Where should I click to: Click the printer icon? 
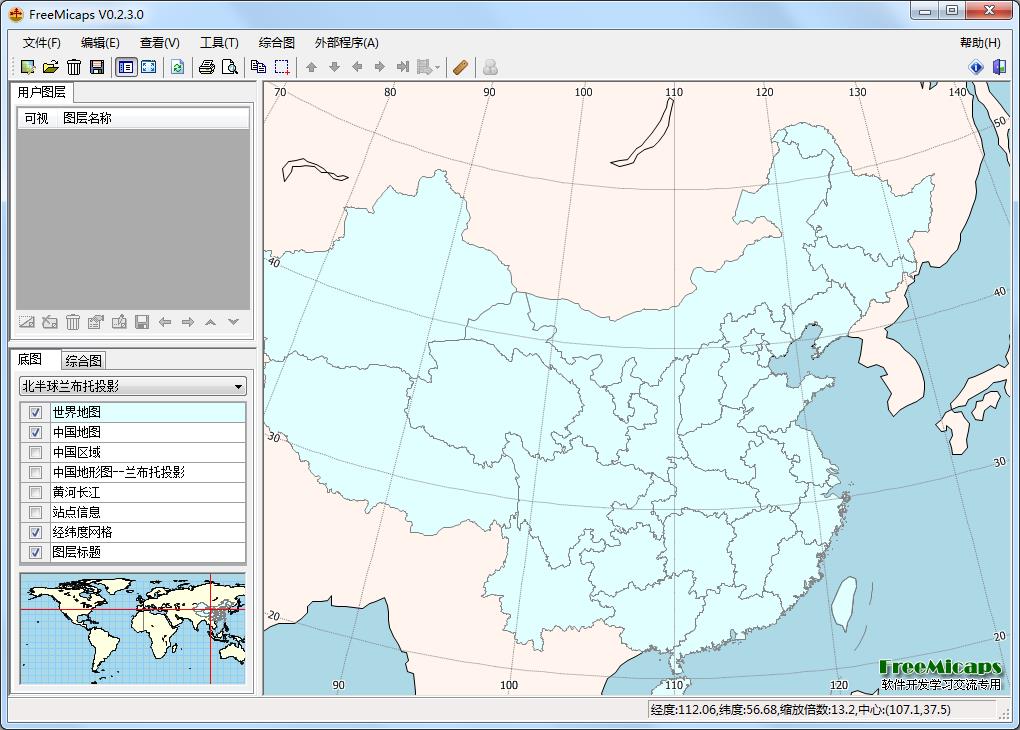click(x=207, y=67)
